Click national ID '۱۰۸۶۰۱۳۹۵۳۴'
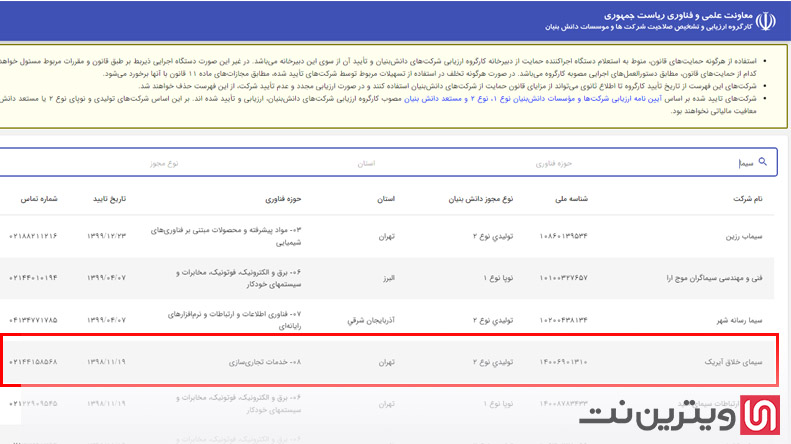 (x=563, y=236)
